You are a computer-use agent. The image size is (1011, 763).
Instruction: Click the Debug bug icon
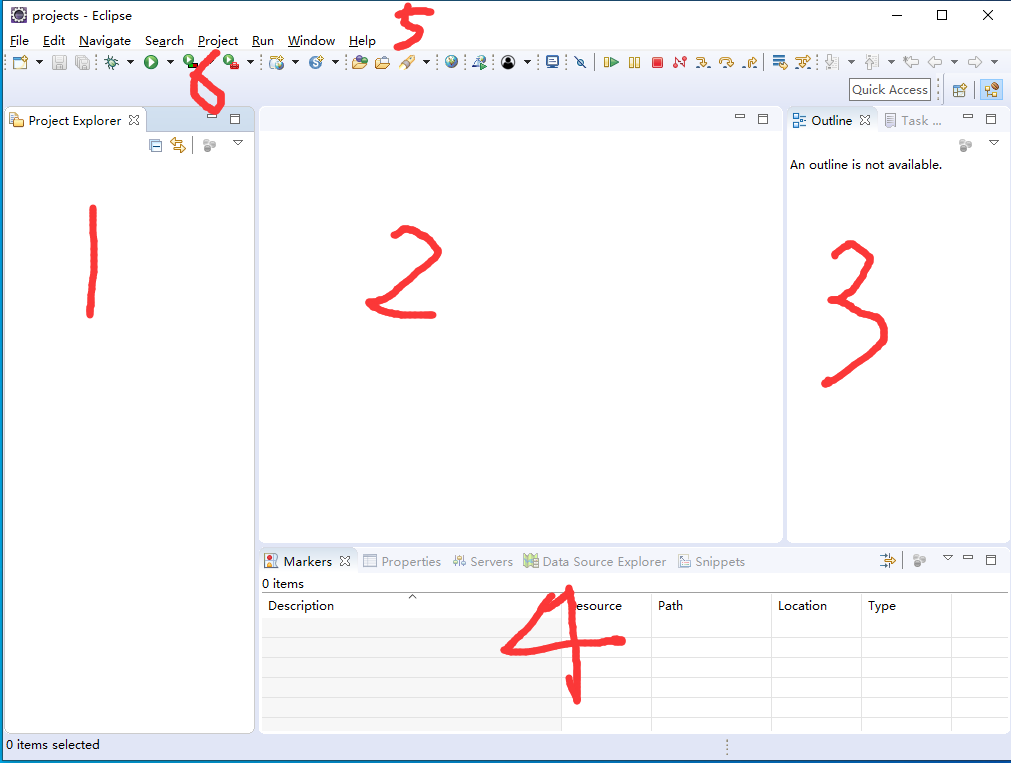point(112,62)
